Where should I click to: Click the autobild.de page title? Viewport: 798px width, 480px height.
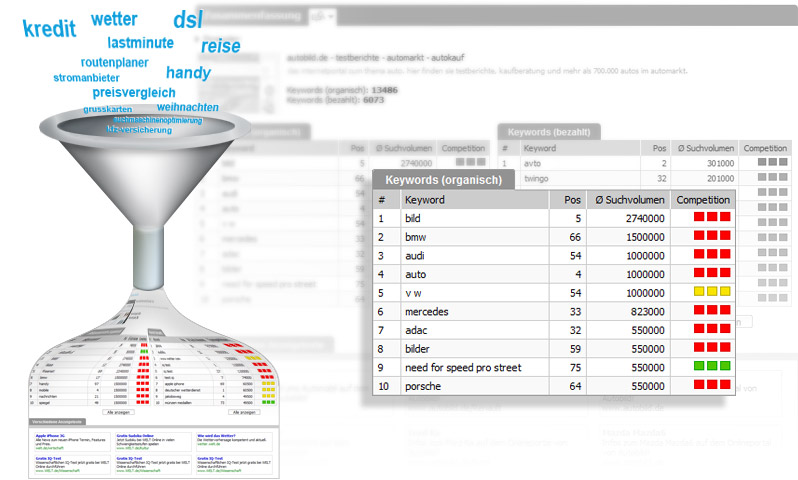click(x=375, y=58)
